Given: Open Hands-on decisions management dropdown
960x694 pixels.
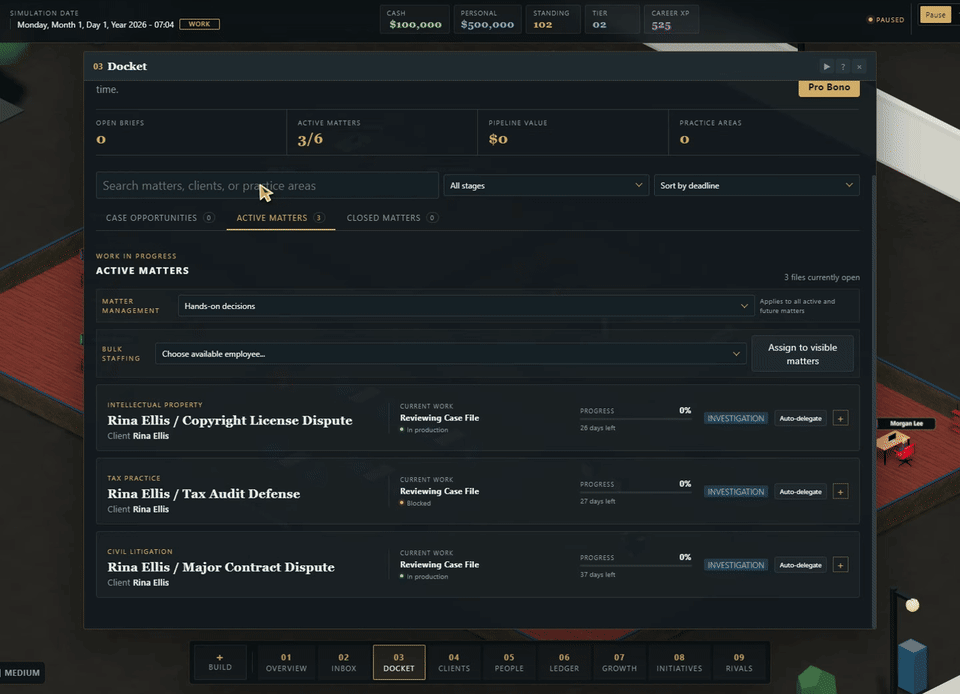Looking at the screenshot, I should pyautogui.click(x=465, y=306).
